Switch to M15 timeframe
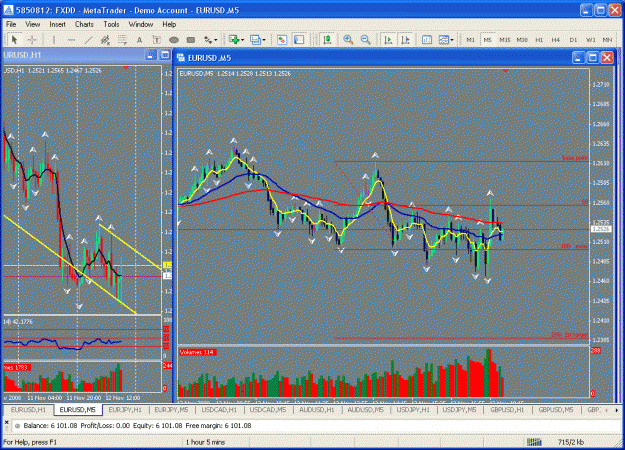 tap(505, 40)
